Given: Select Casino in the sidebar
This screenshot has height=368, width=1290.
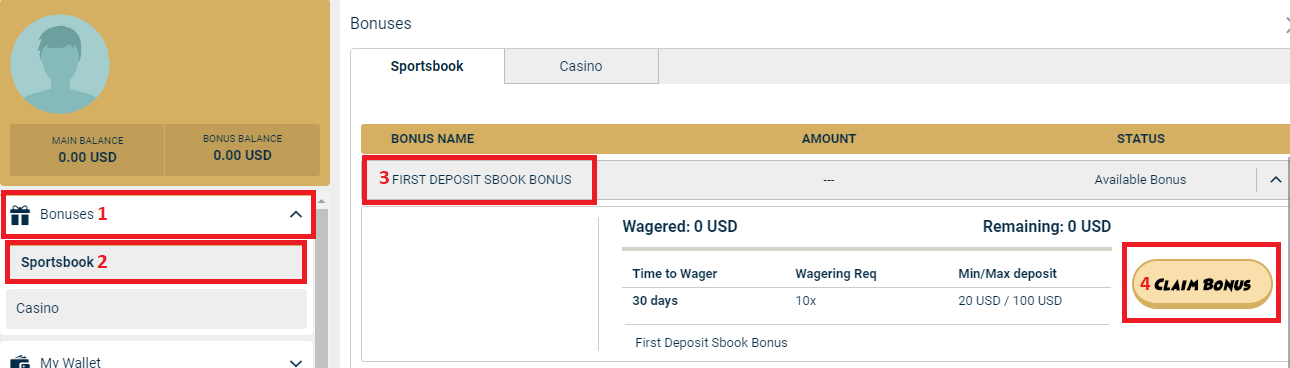Looking at the screenshot, I should [x=156, y=309].
